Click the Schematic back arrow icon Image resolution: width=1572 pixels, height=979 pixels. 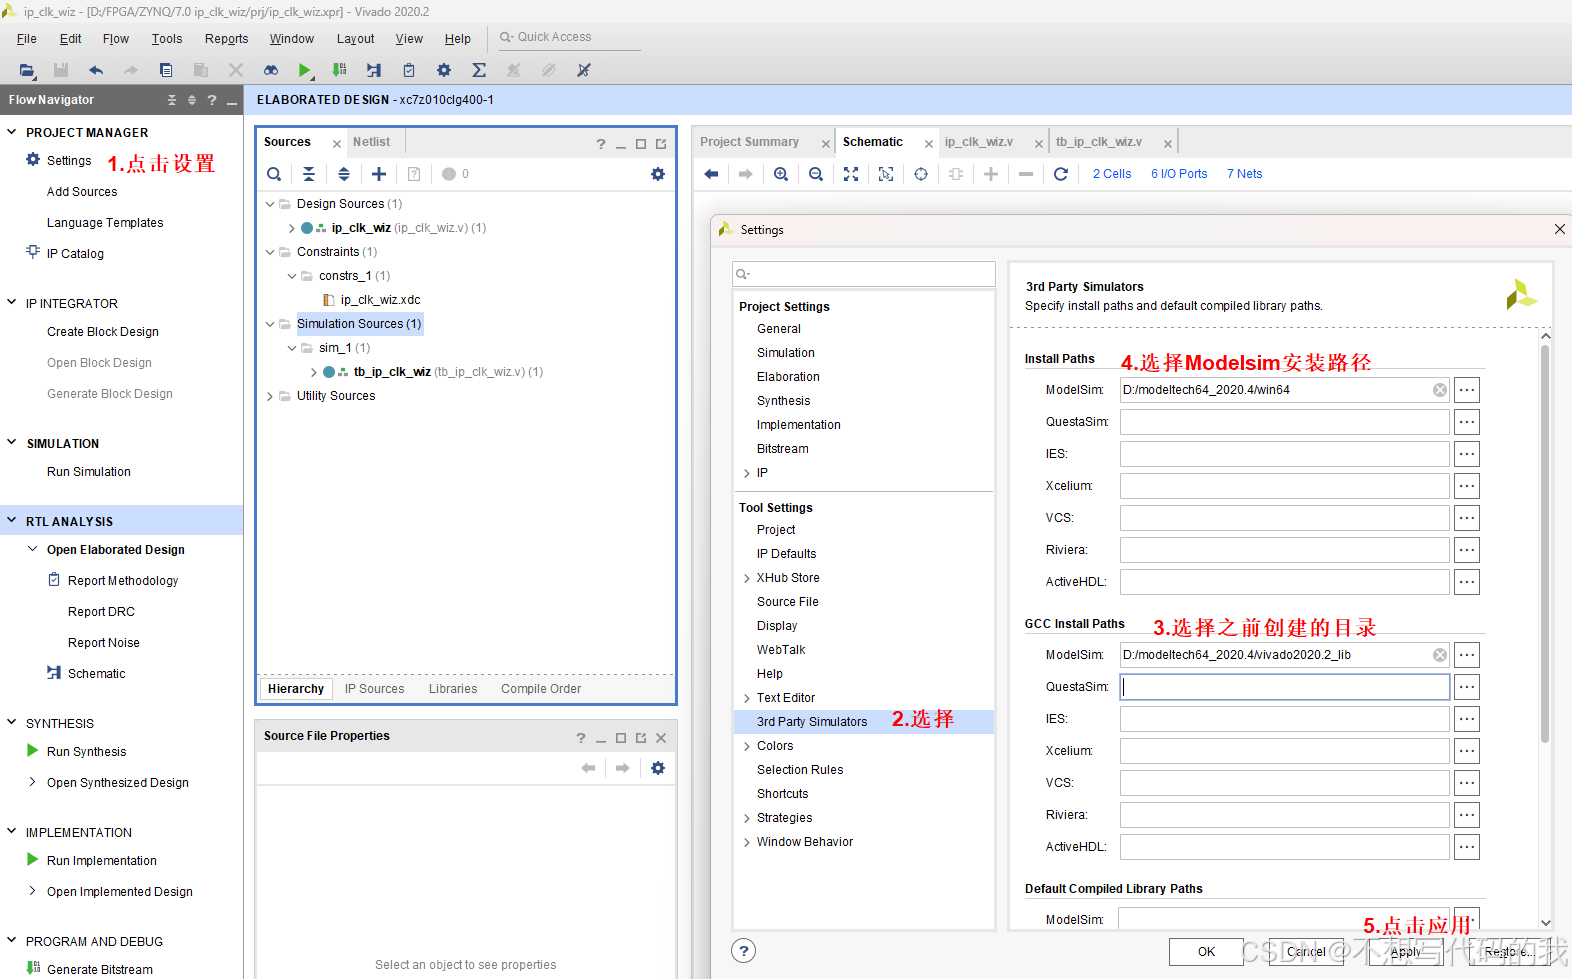tap(711, 174)
